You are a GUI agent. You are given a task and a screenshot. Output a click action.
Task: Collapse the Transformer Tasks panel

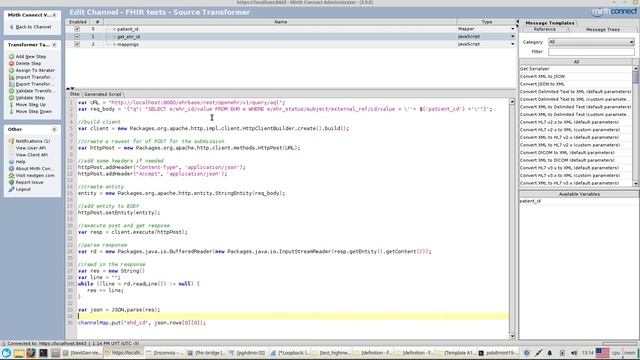[x=54, y=45]
